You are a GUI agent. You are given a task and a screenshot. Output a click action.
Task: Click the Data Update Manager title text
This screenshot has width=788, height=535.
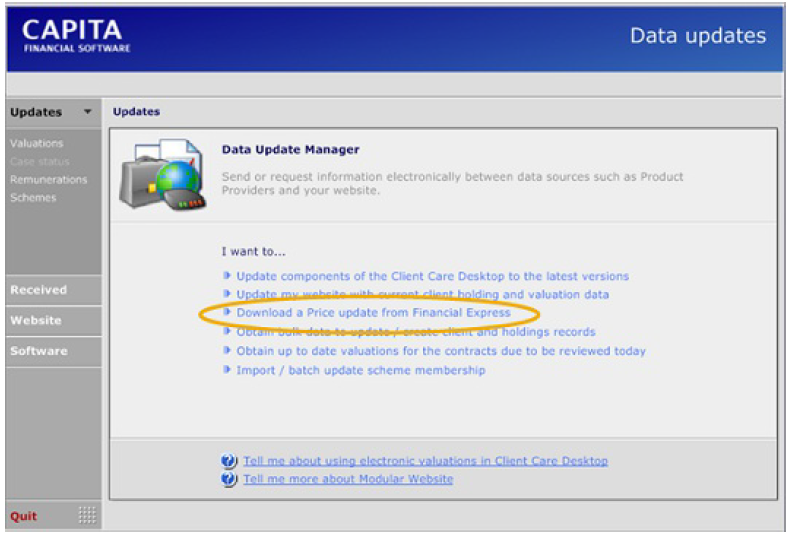290,150
